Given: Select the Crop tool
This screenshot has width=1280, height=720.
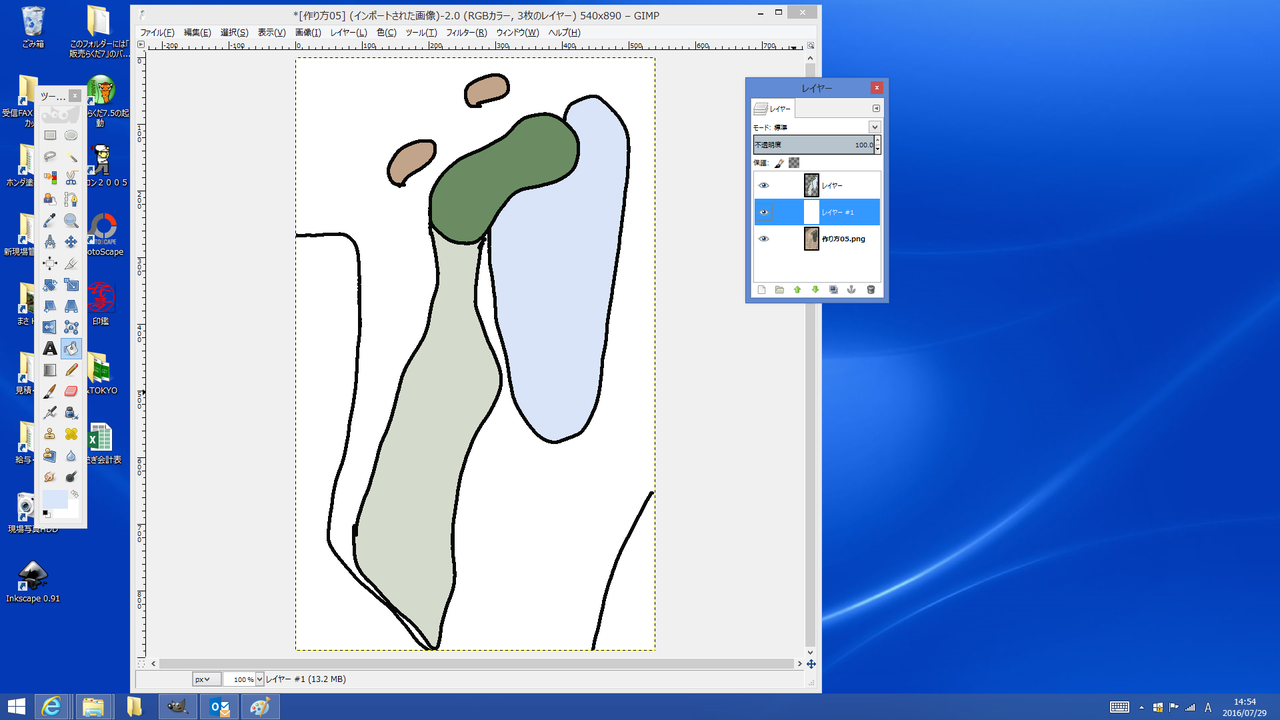Looking at the screenshot, I should pyautogui.click(x=71, y=263).
